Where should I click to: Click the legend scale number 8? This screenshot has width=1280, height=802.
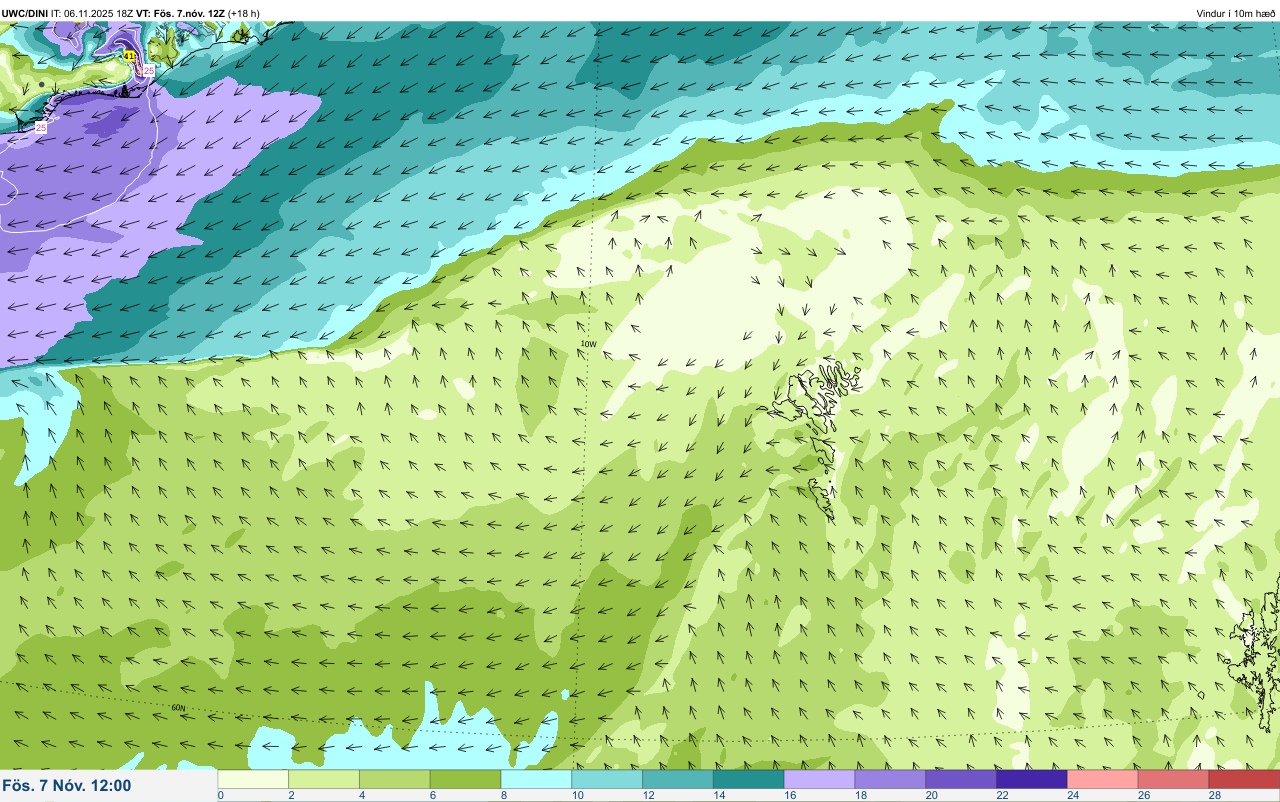pyautogui.click(x=503, y=796)
